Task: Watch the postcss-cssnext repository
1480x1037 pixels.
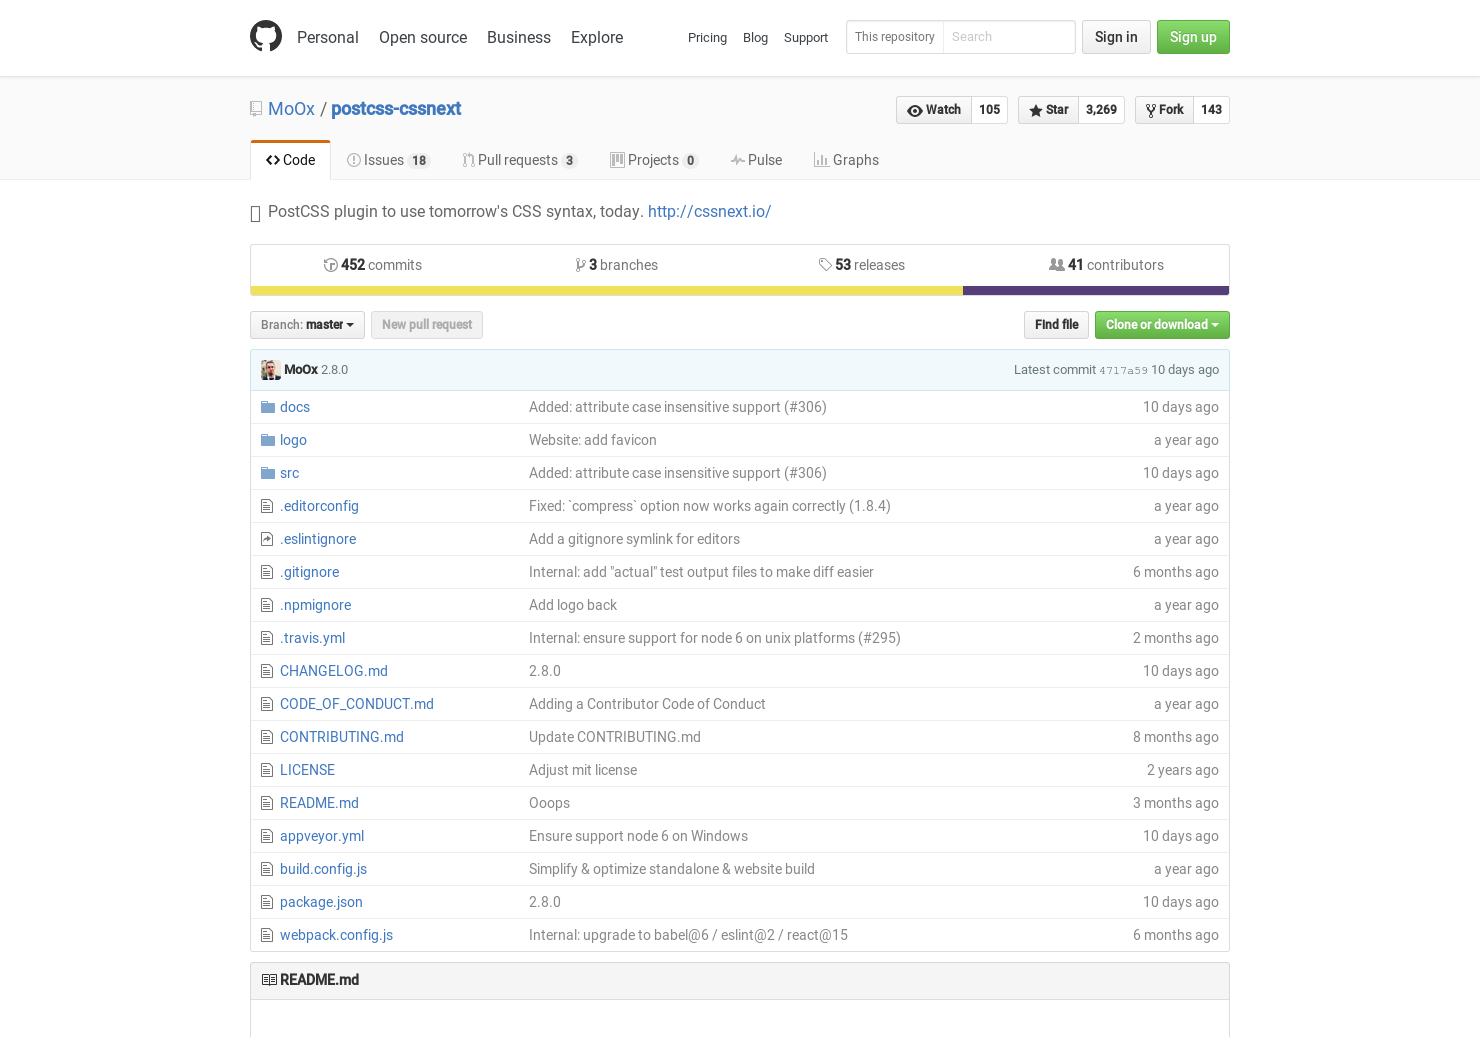Action: 934,110
